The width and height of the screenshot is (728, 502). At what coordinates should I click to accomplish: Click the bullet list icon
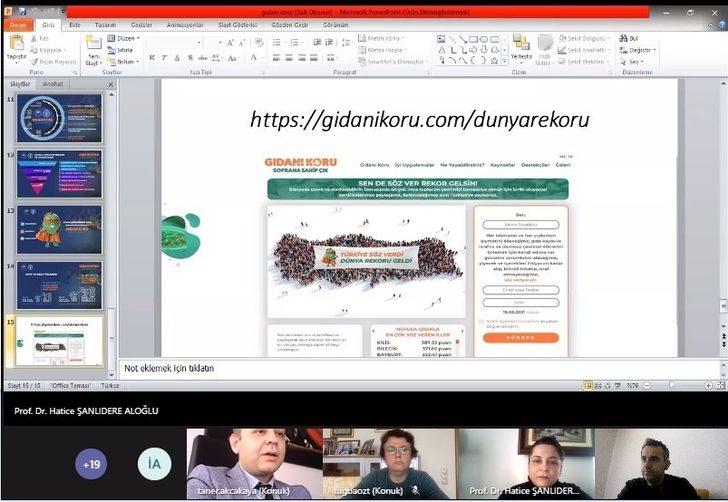coord(277,43)
